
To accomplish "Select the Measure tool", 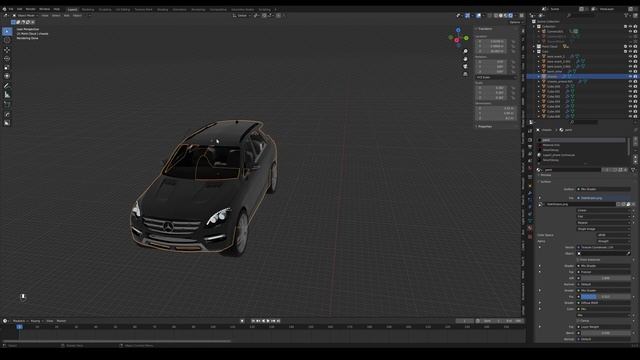I will click(x=7, y=95).
